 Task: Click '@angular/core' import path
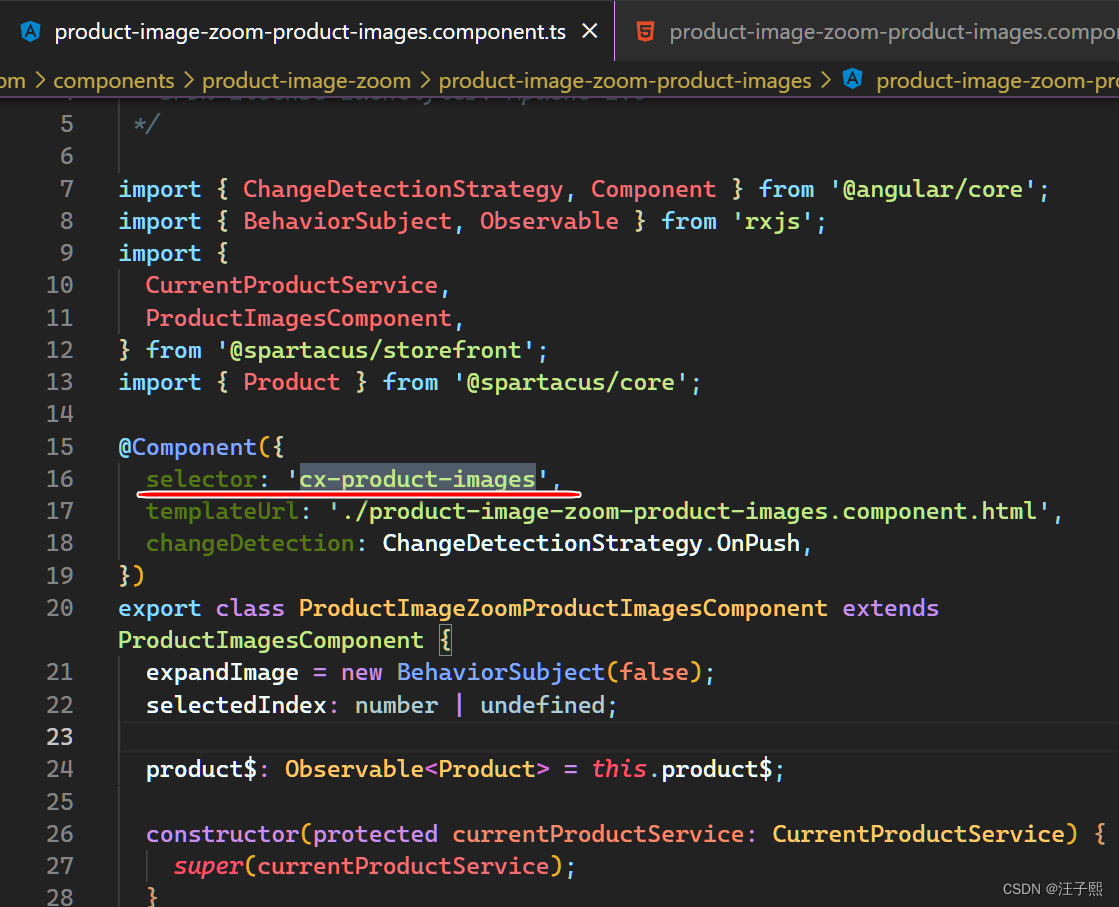coord(933,189)
